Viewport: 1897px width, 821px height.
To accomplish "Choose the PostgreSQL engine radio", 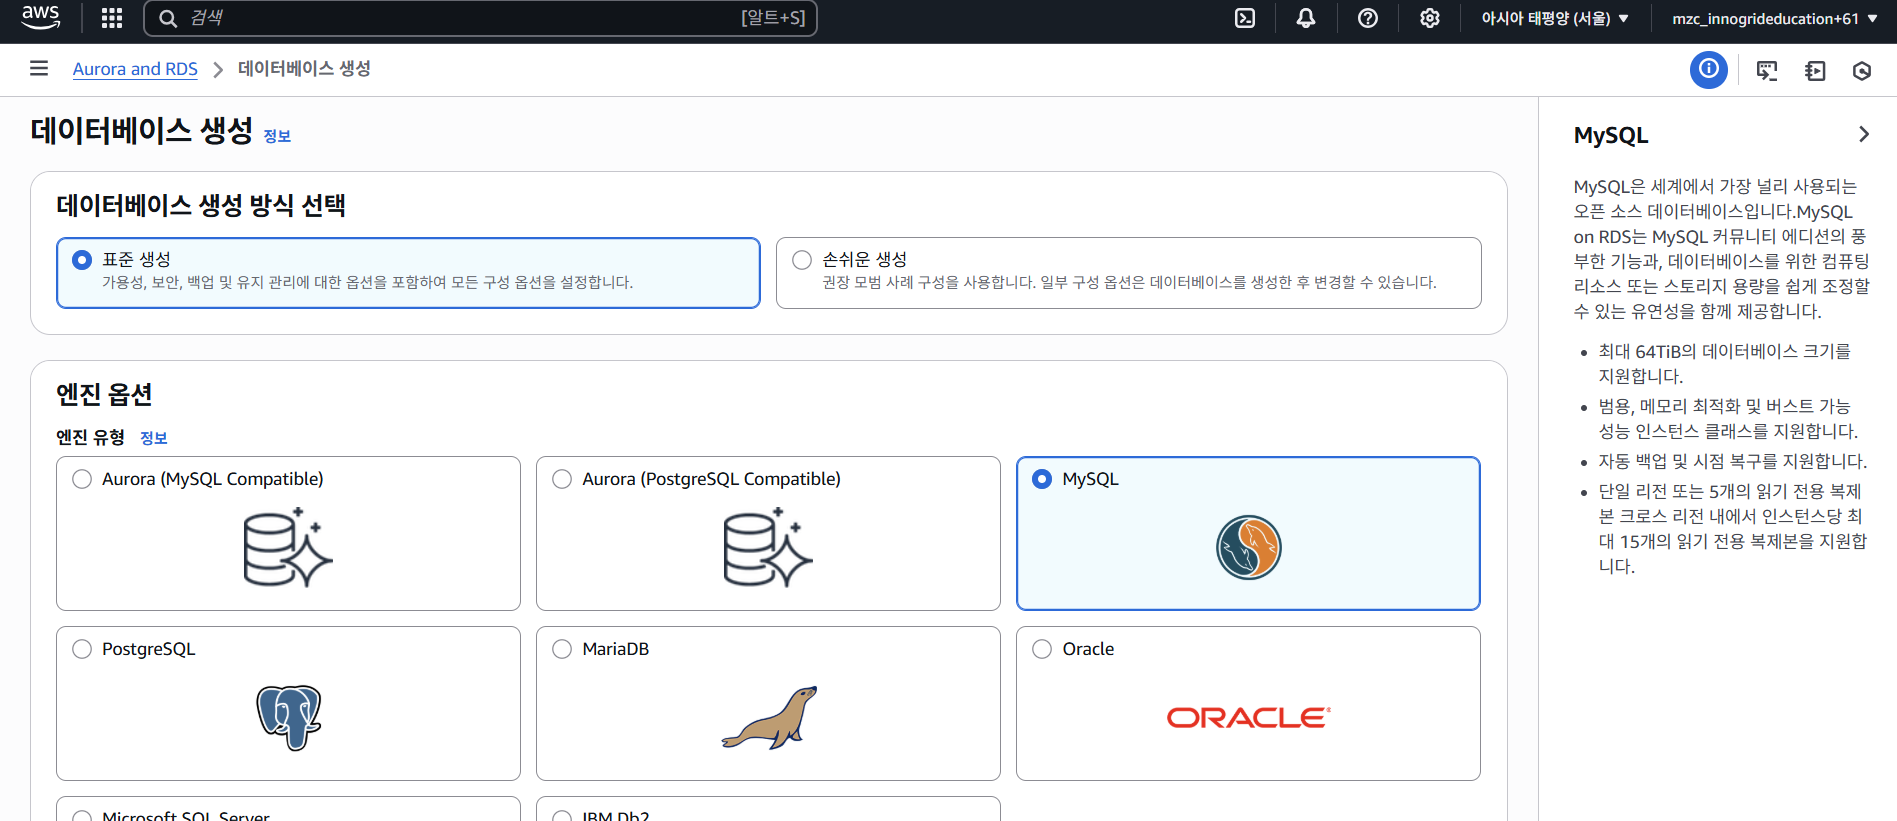I will (x=82, y=649).
